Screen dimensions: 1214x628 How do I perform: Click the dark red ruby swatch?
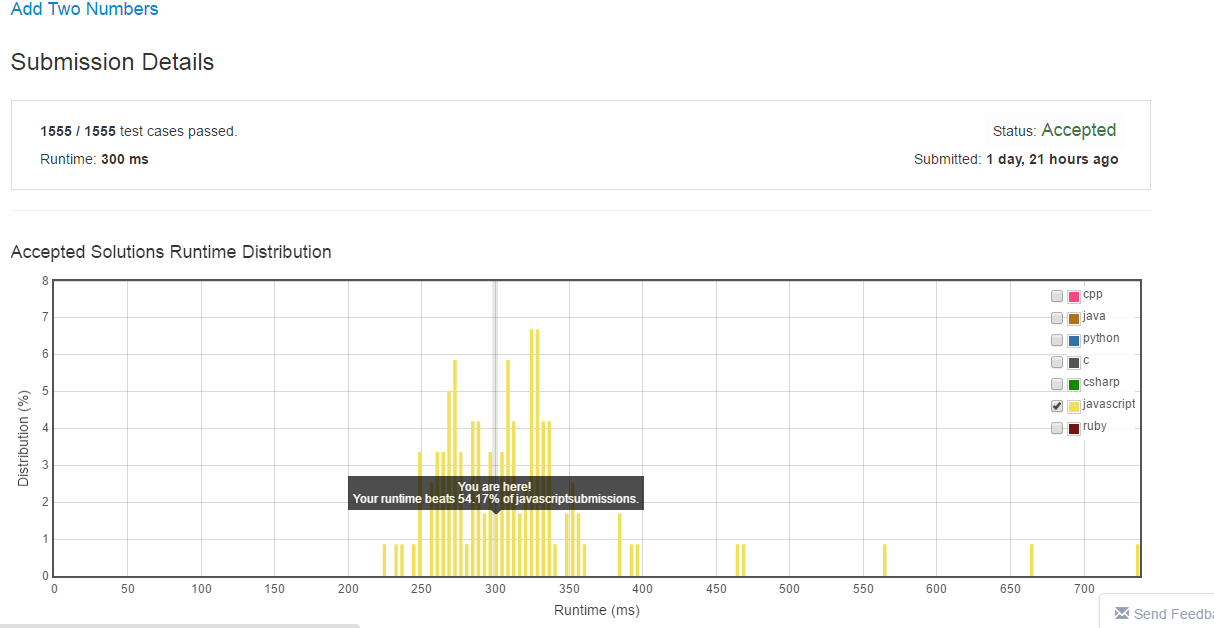coord(1074,429)
